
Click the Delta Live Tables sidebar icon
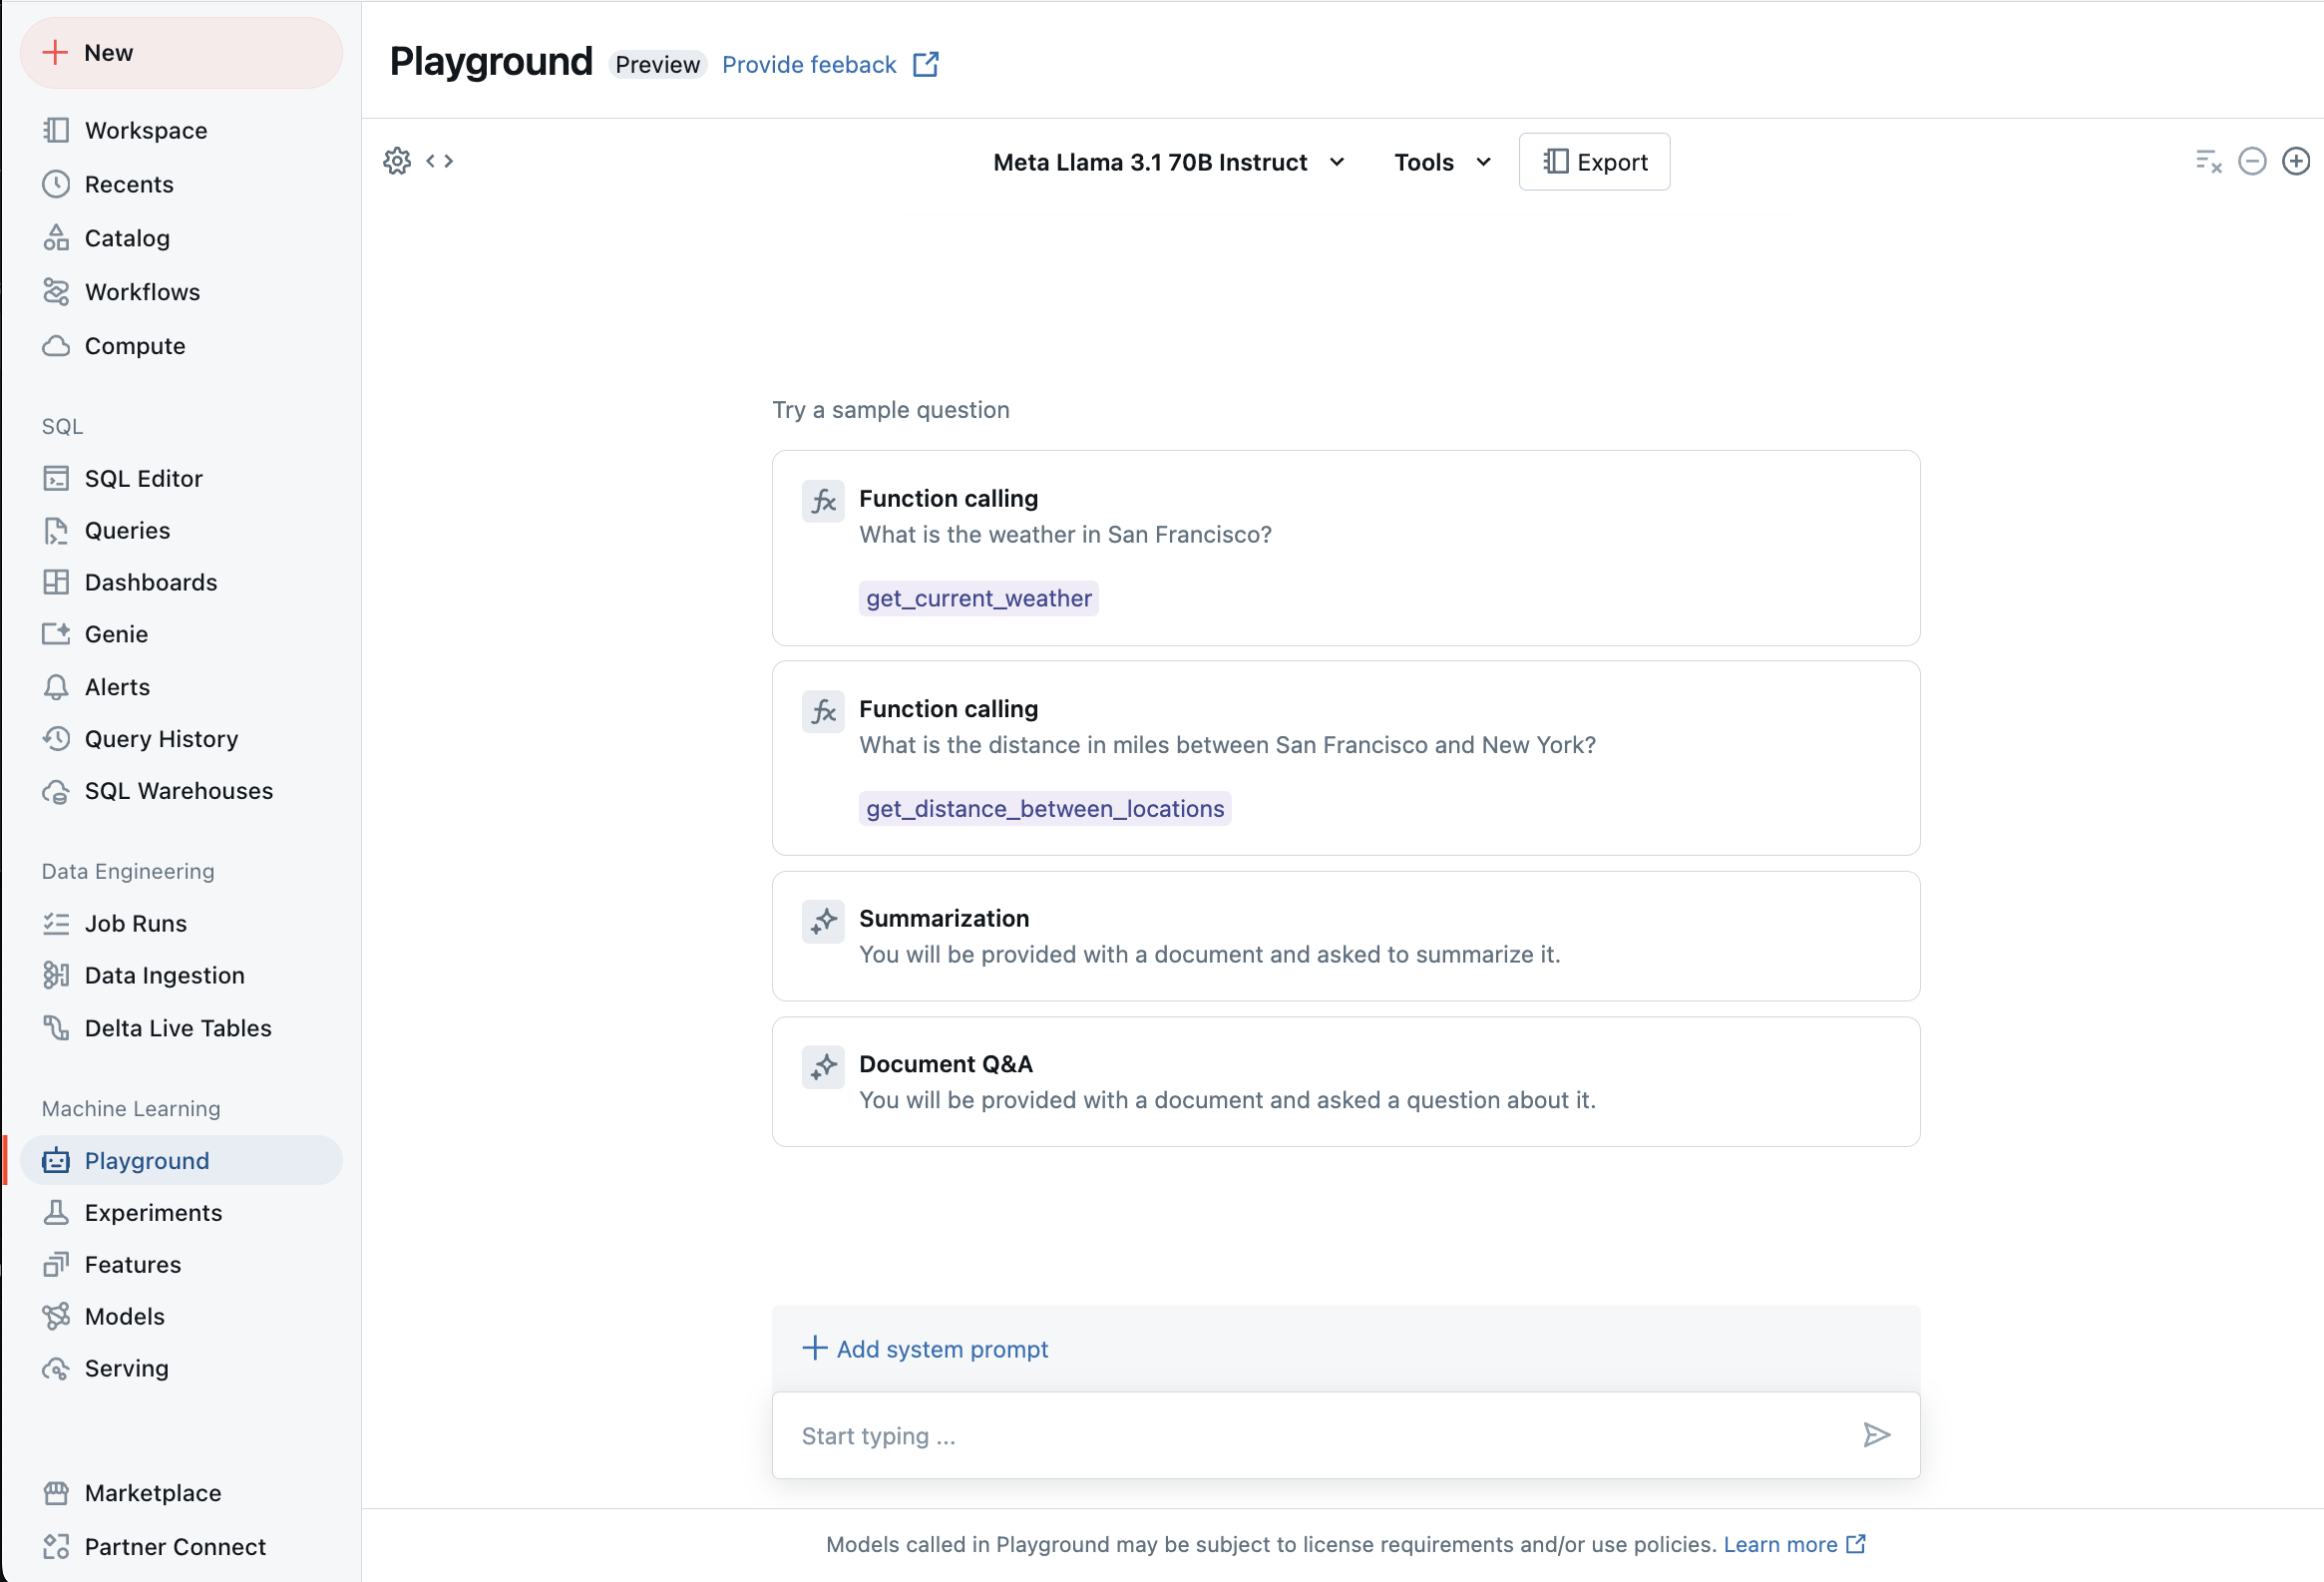(x=57, y=1025)
